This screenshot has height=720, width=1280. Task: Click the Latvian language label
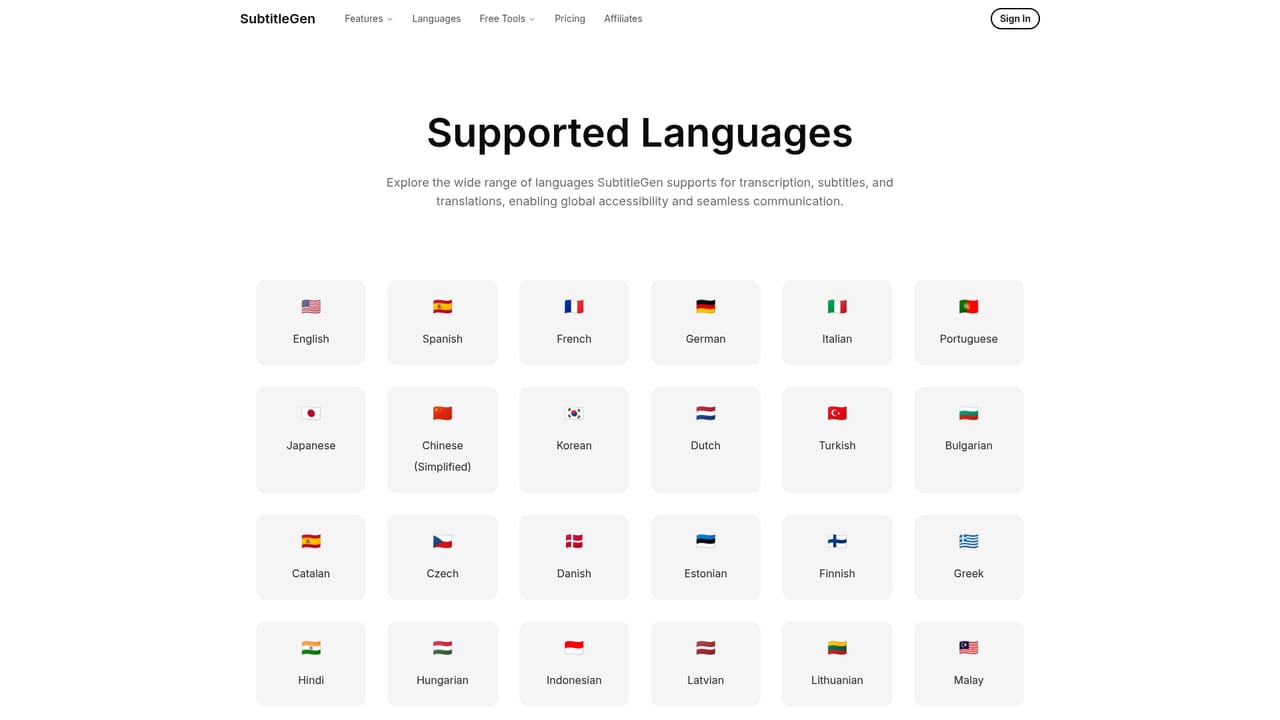click(x=705, y=680)
